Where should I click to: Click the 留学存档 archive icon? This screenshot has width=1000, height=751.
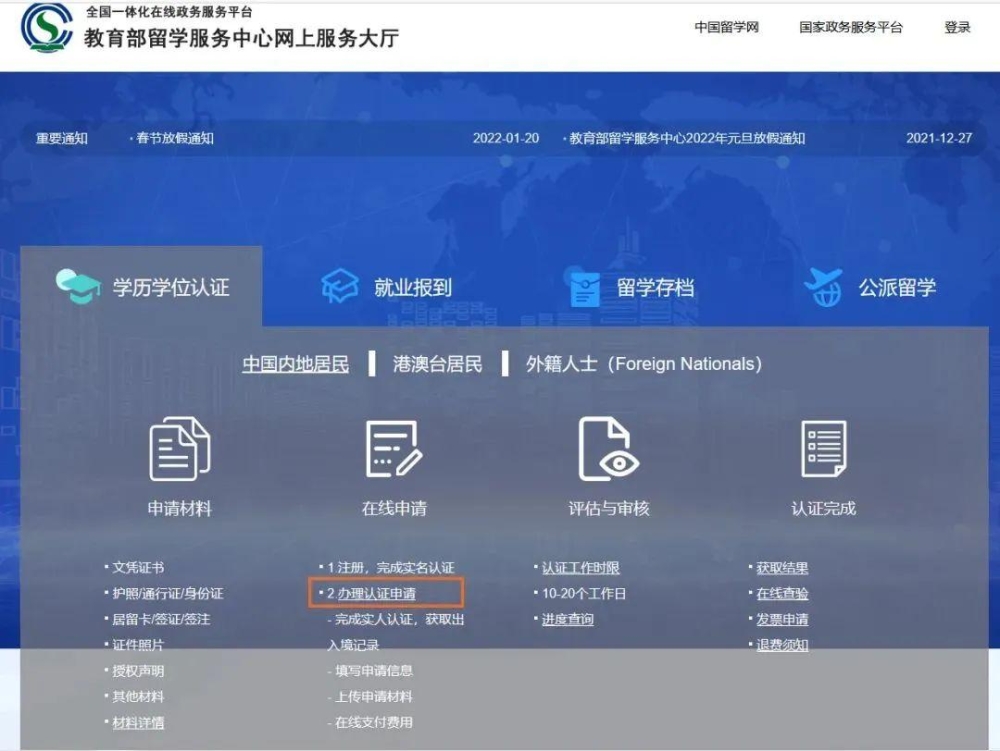point(585,288)
